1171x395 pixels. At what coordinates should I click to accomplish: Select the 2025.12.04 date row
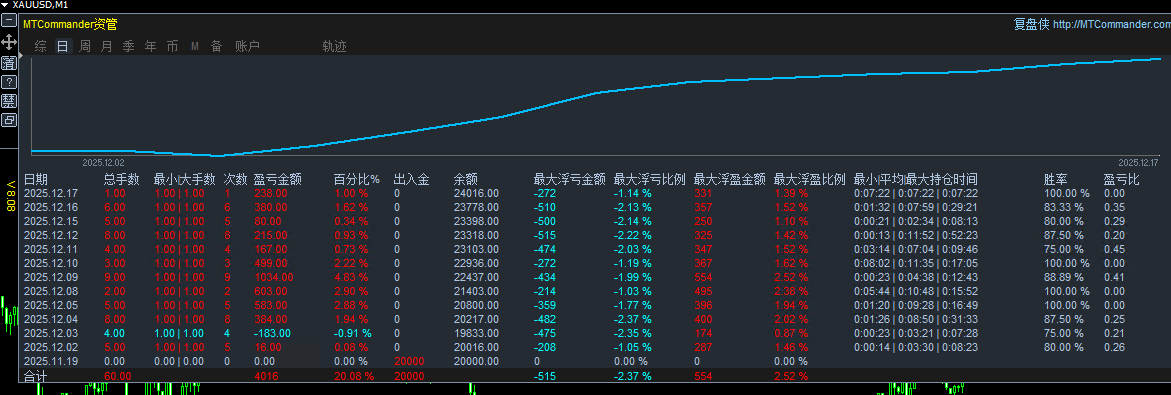pos(51,320)
